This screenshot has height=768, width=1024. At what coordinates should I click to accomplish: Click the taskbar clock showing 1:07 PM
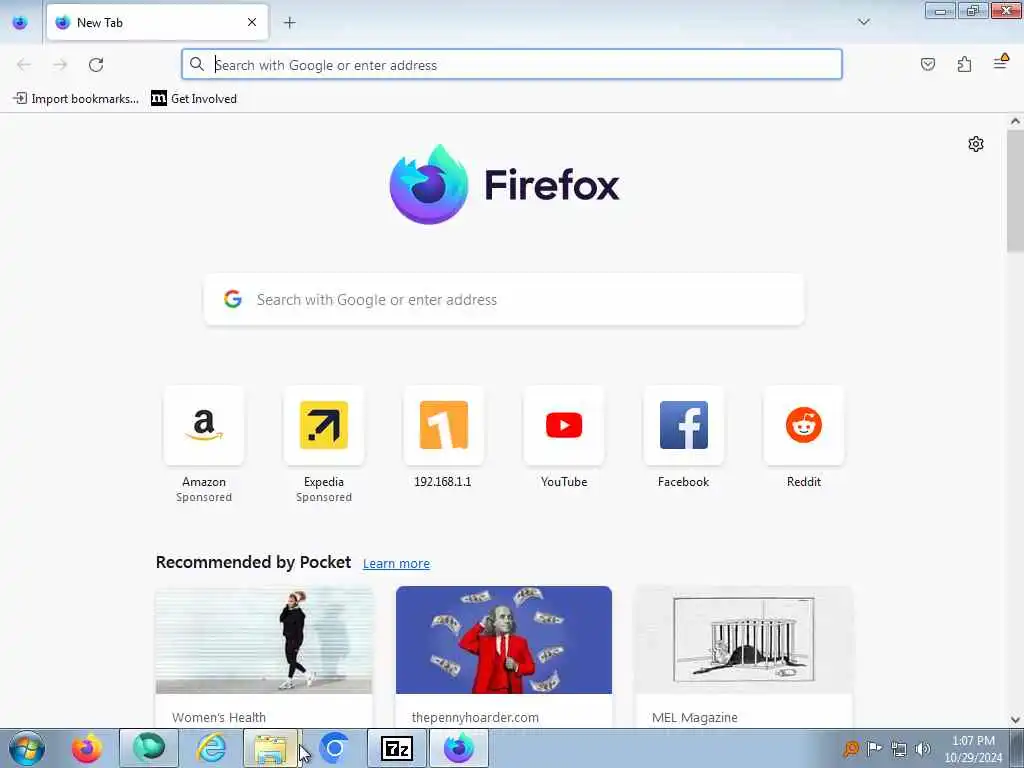(x=973, y=749)
